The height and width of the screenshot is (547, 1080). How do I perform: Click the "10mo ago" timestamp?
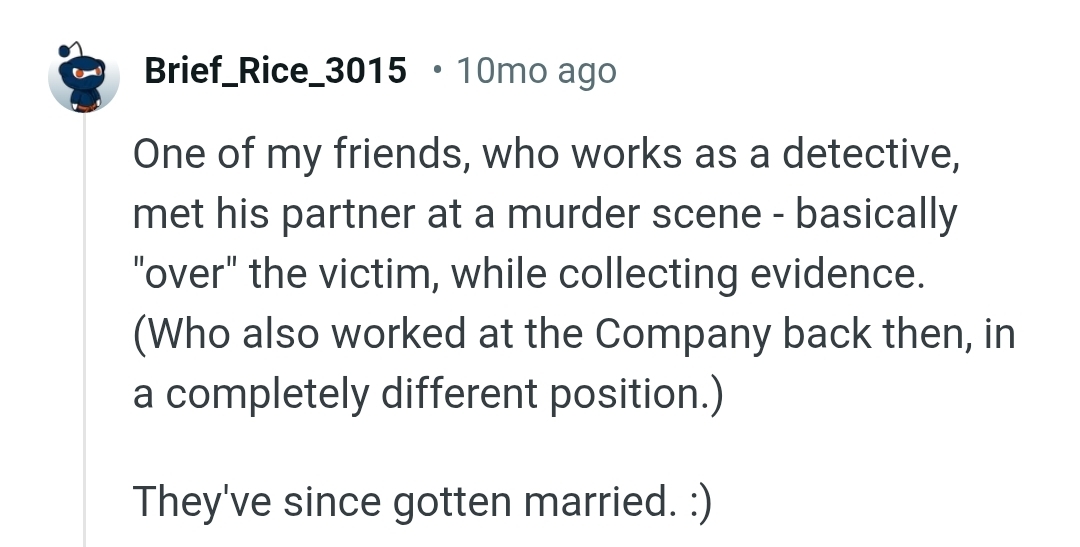pyautogui.click(x=536, y=71)
